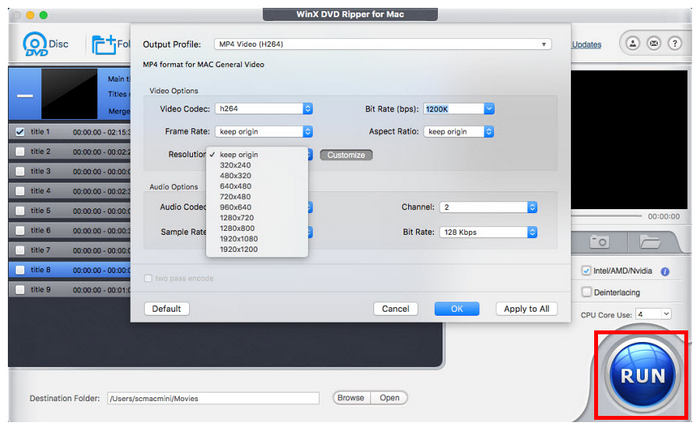This screenshot has width=700, height=430.
Task: Click the video preview screen
Action: [629, 139]
